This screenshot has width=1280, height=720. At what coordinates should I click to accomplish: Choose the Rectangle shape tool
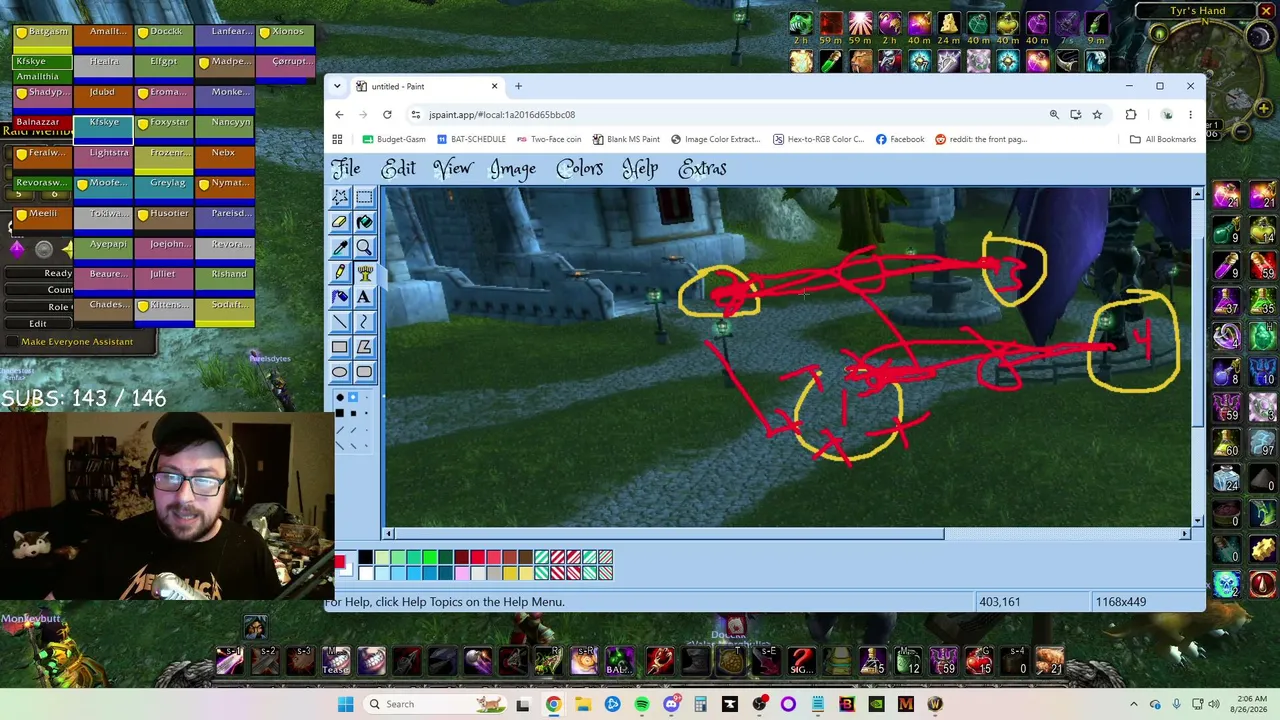(340, 347)
